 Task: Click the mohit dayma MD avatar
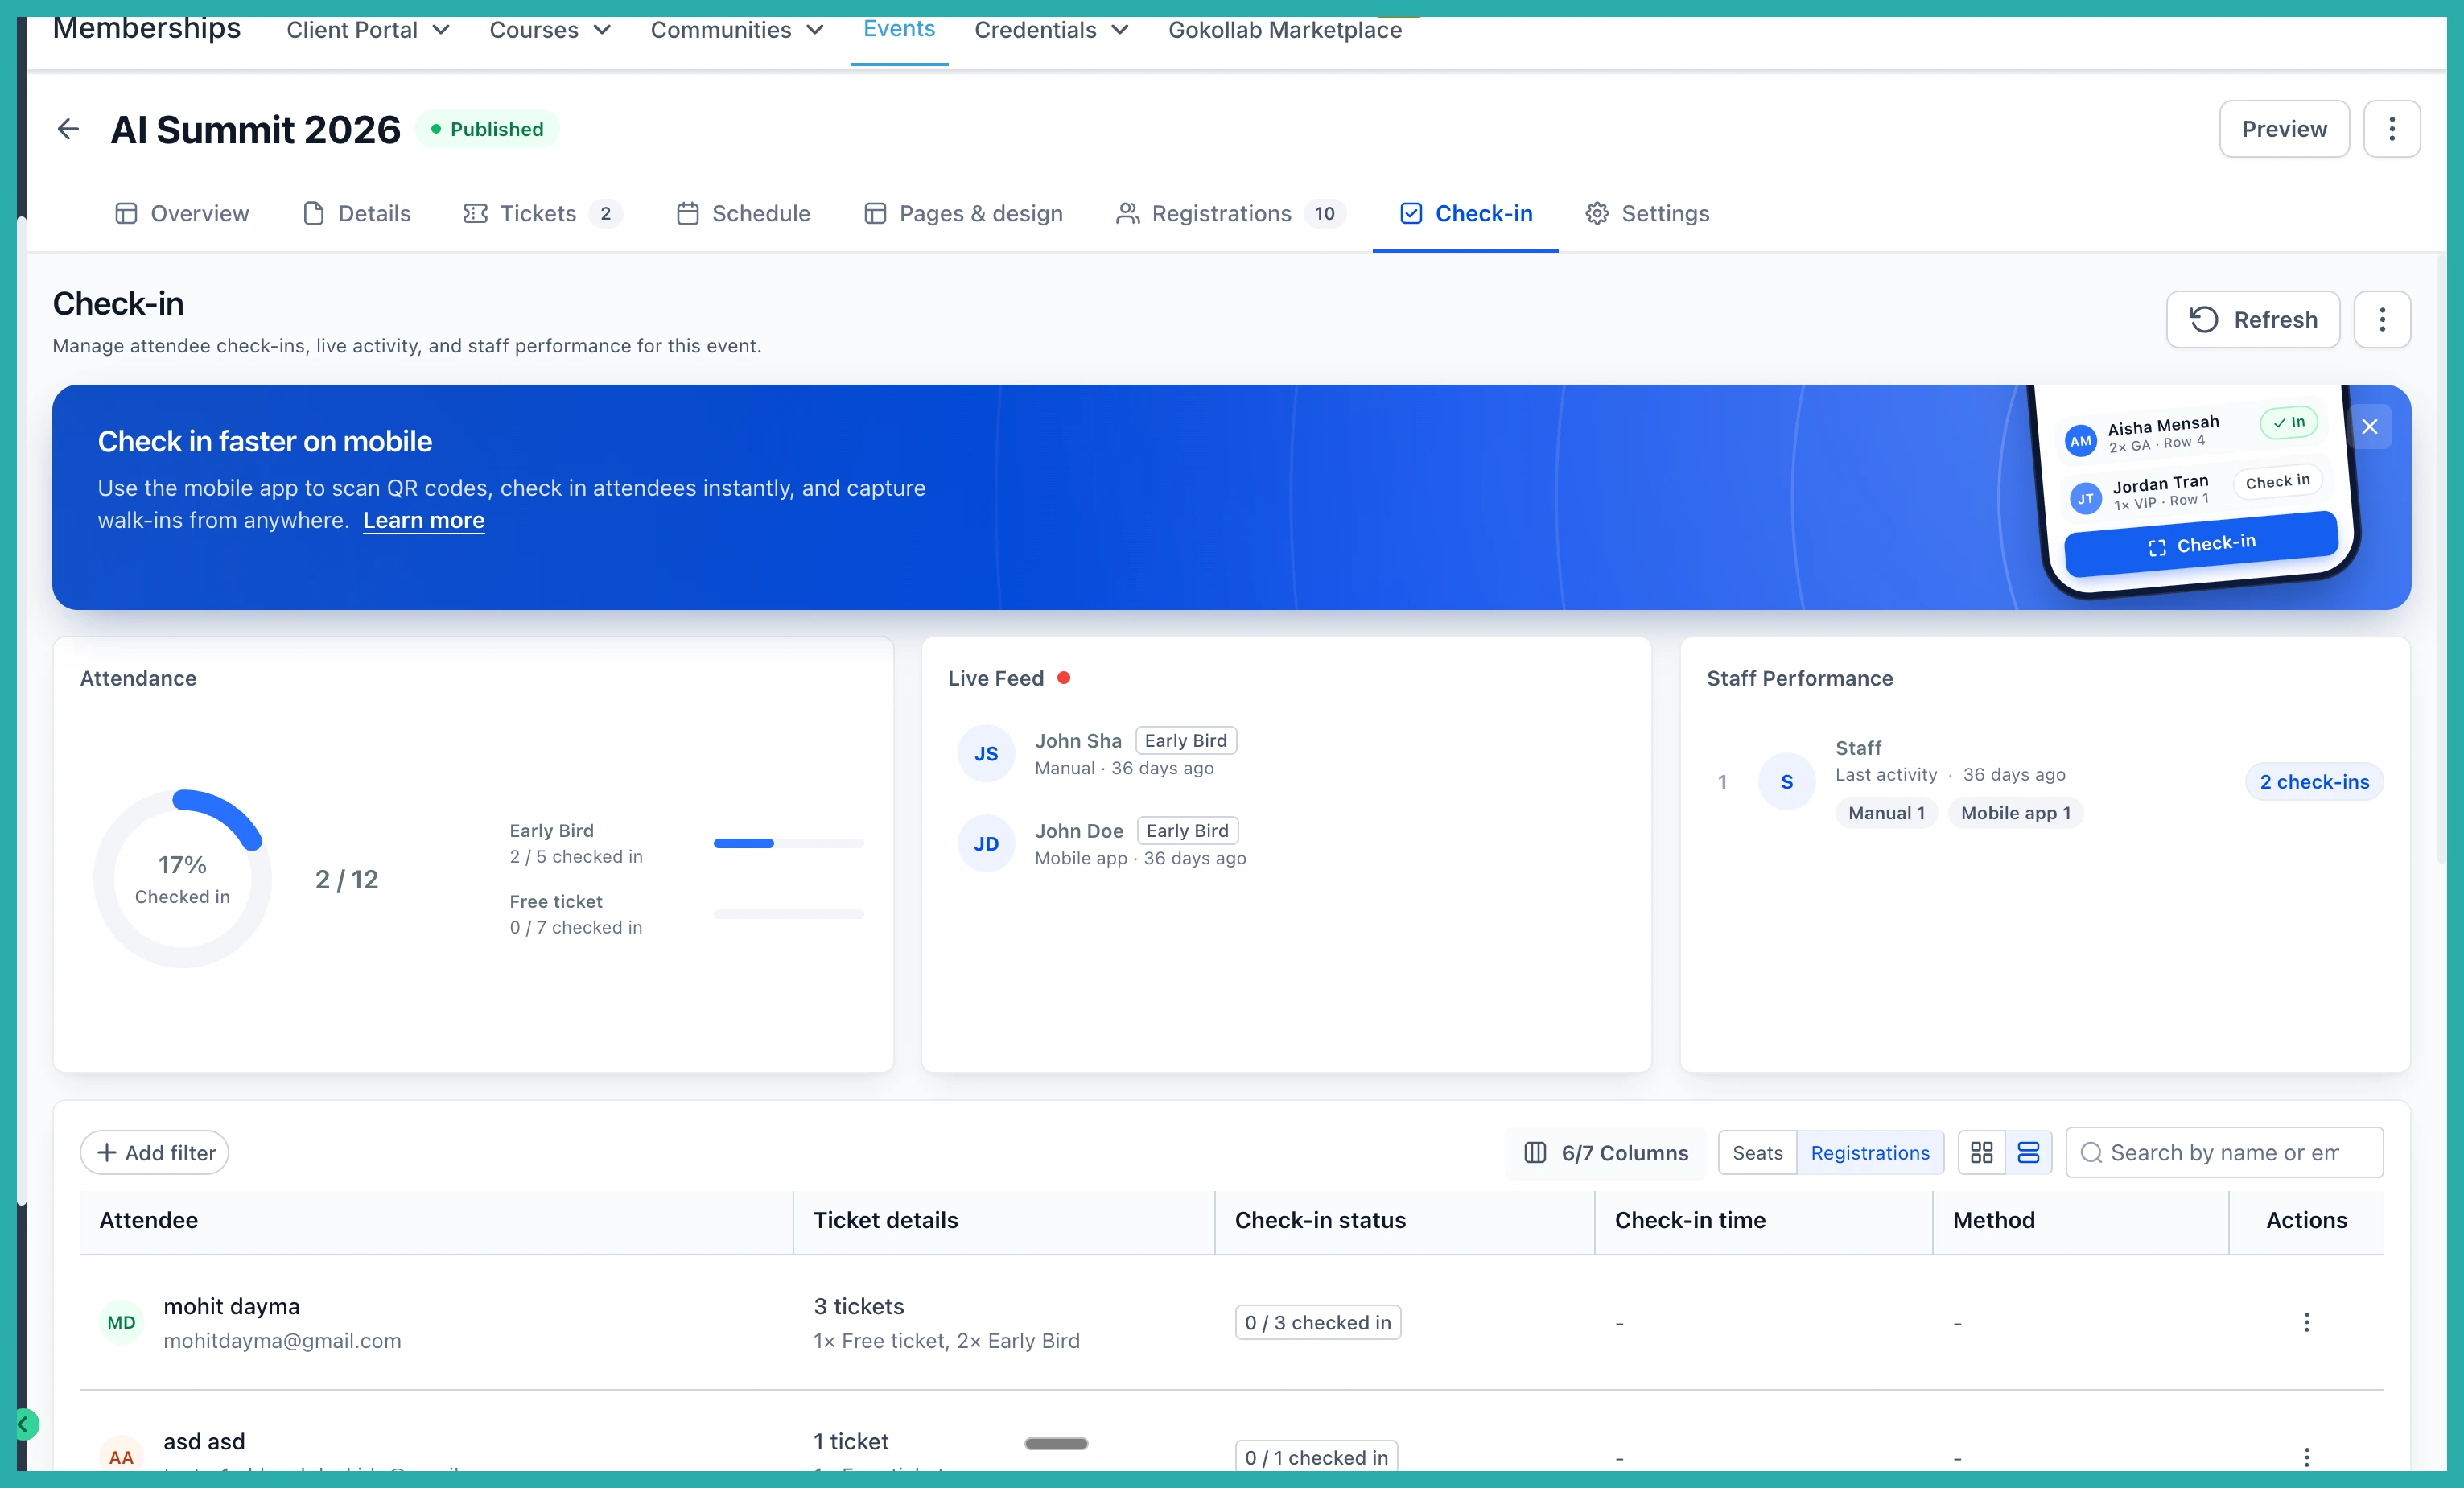click(x=121, y=1322)
